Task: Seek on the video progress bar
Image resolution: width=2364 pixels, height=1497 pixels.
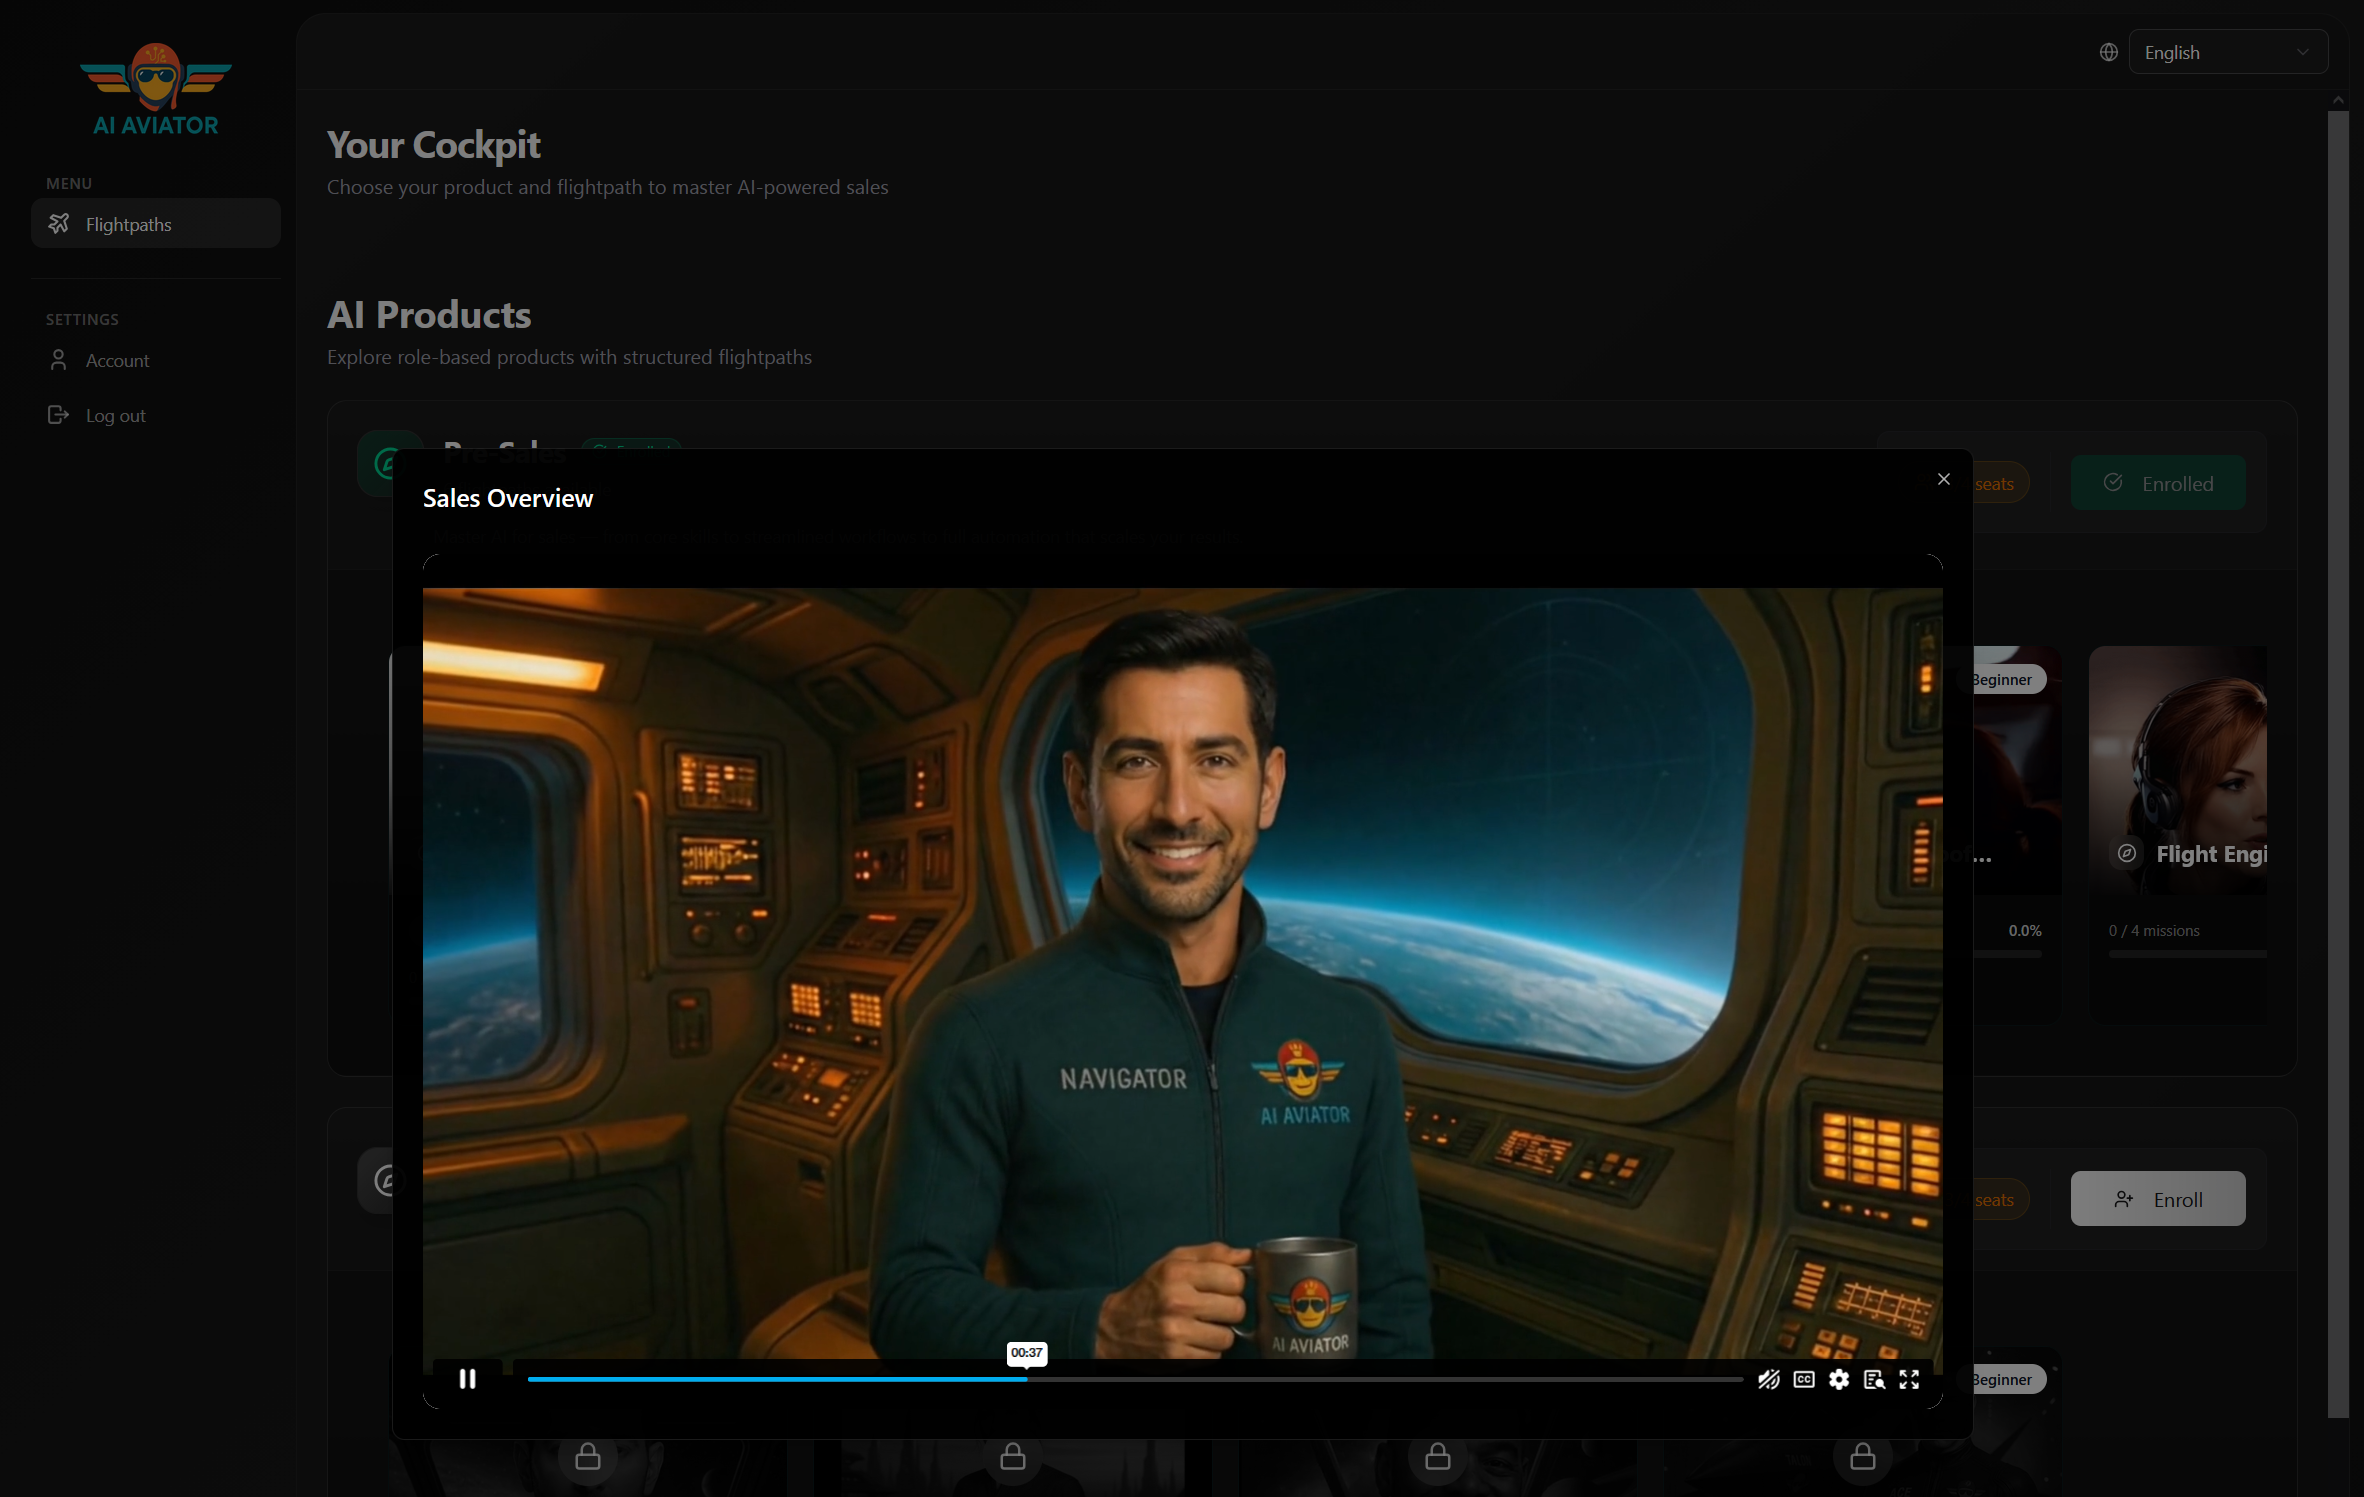Action: [1300, 1379]
